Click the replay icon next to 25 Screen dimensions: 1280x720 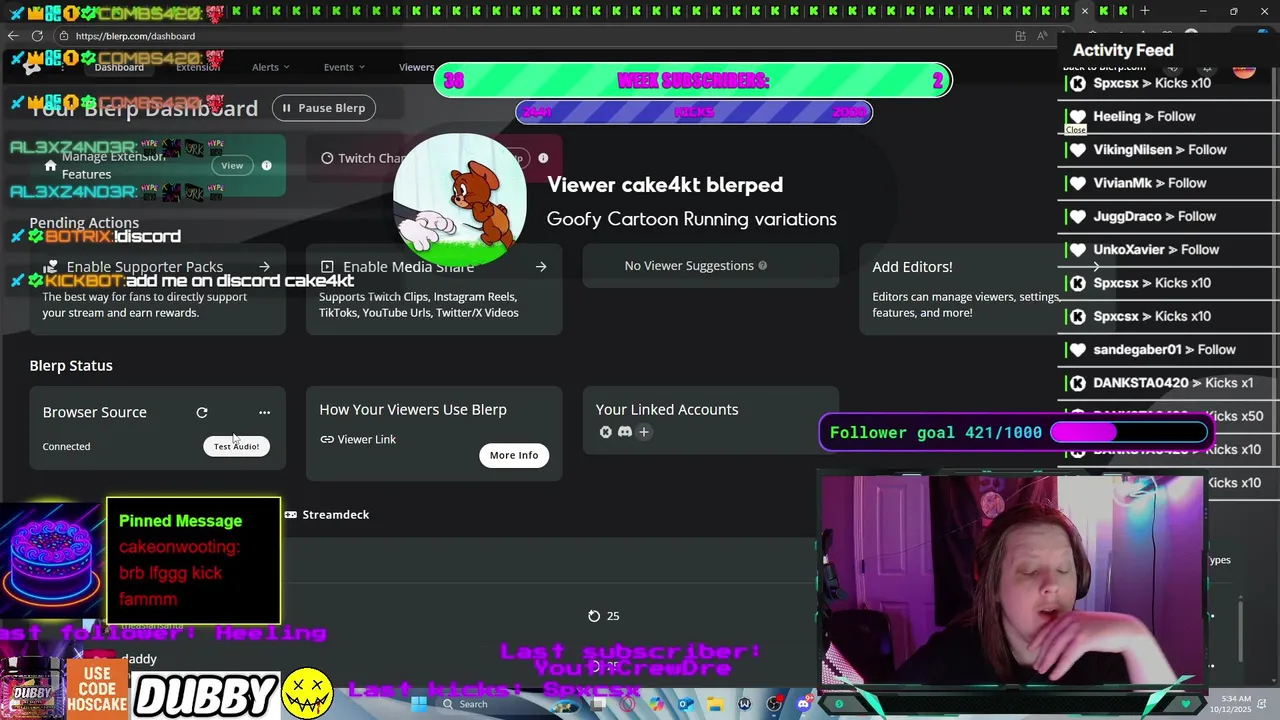[594, 616]
